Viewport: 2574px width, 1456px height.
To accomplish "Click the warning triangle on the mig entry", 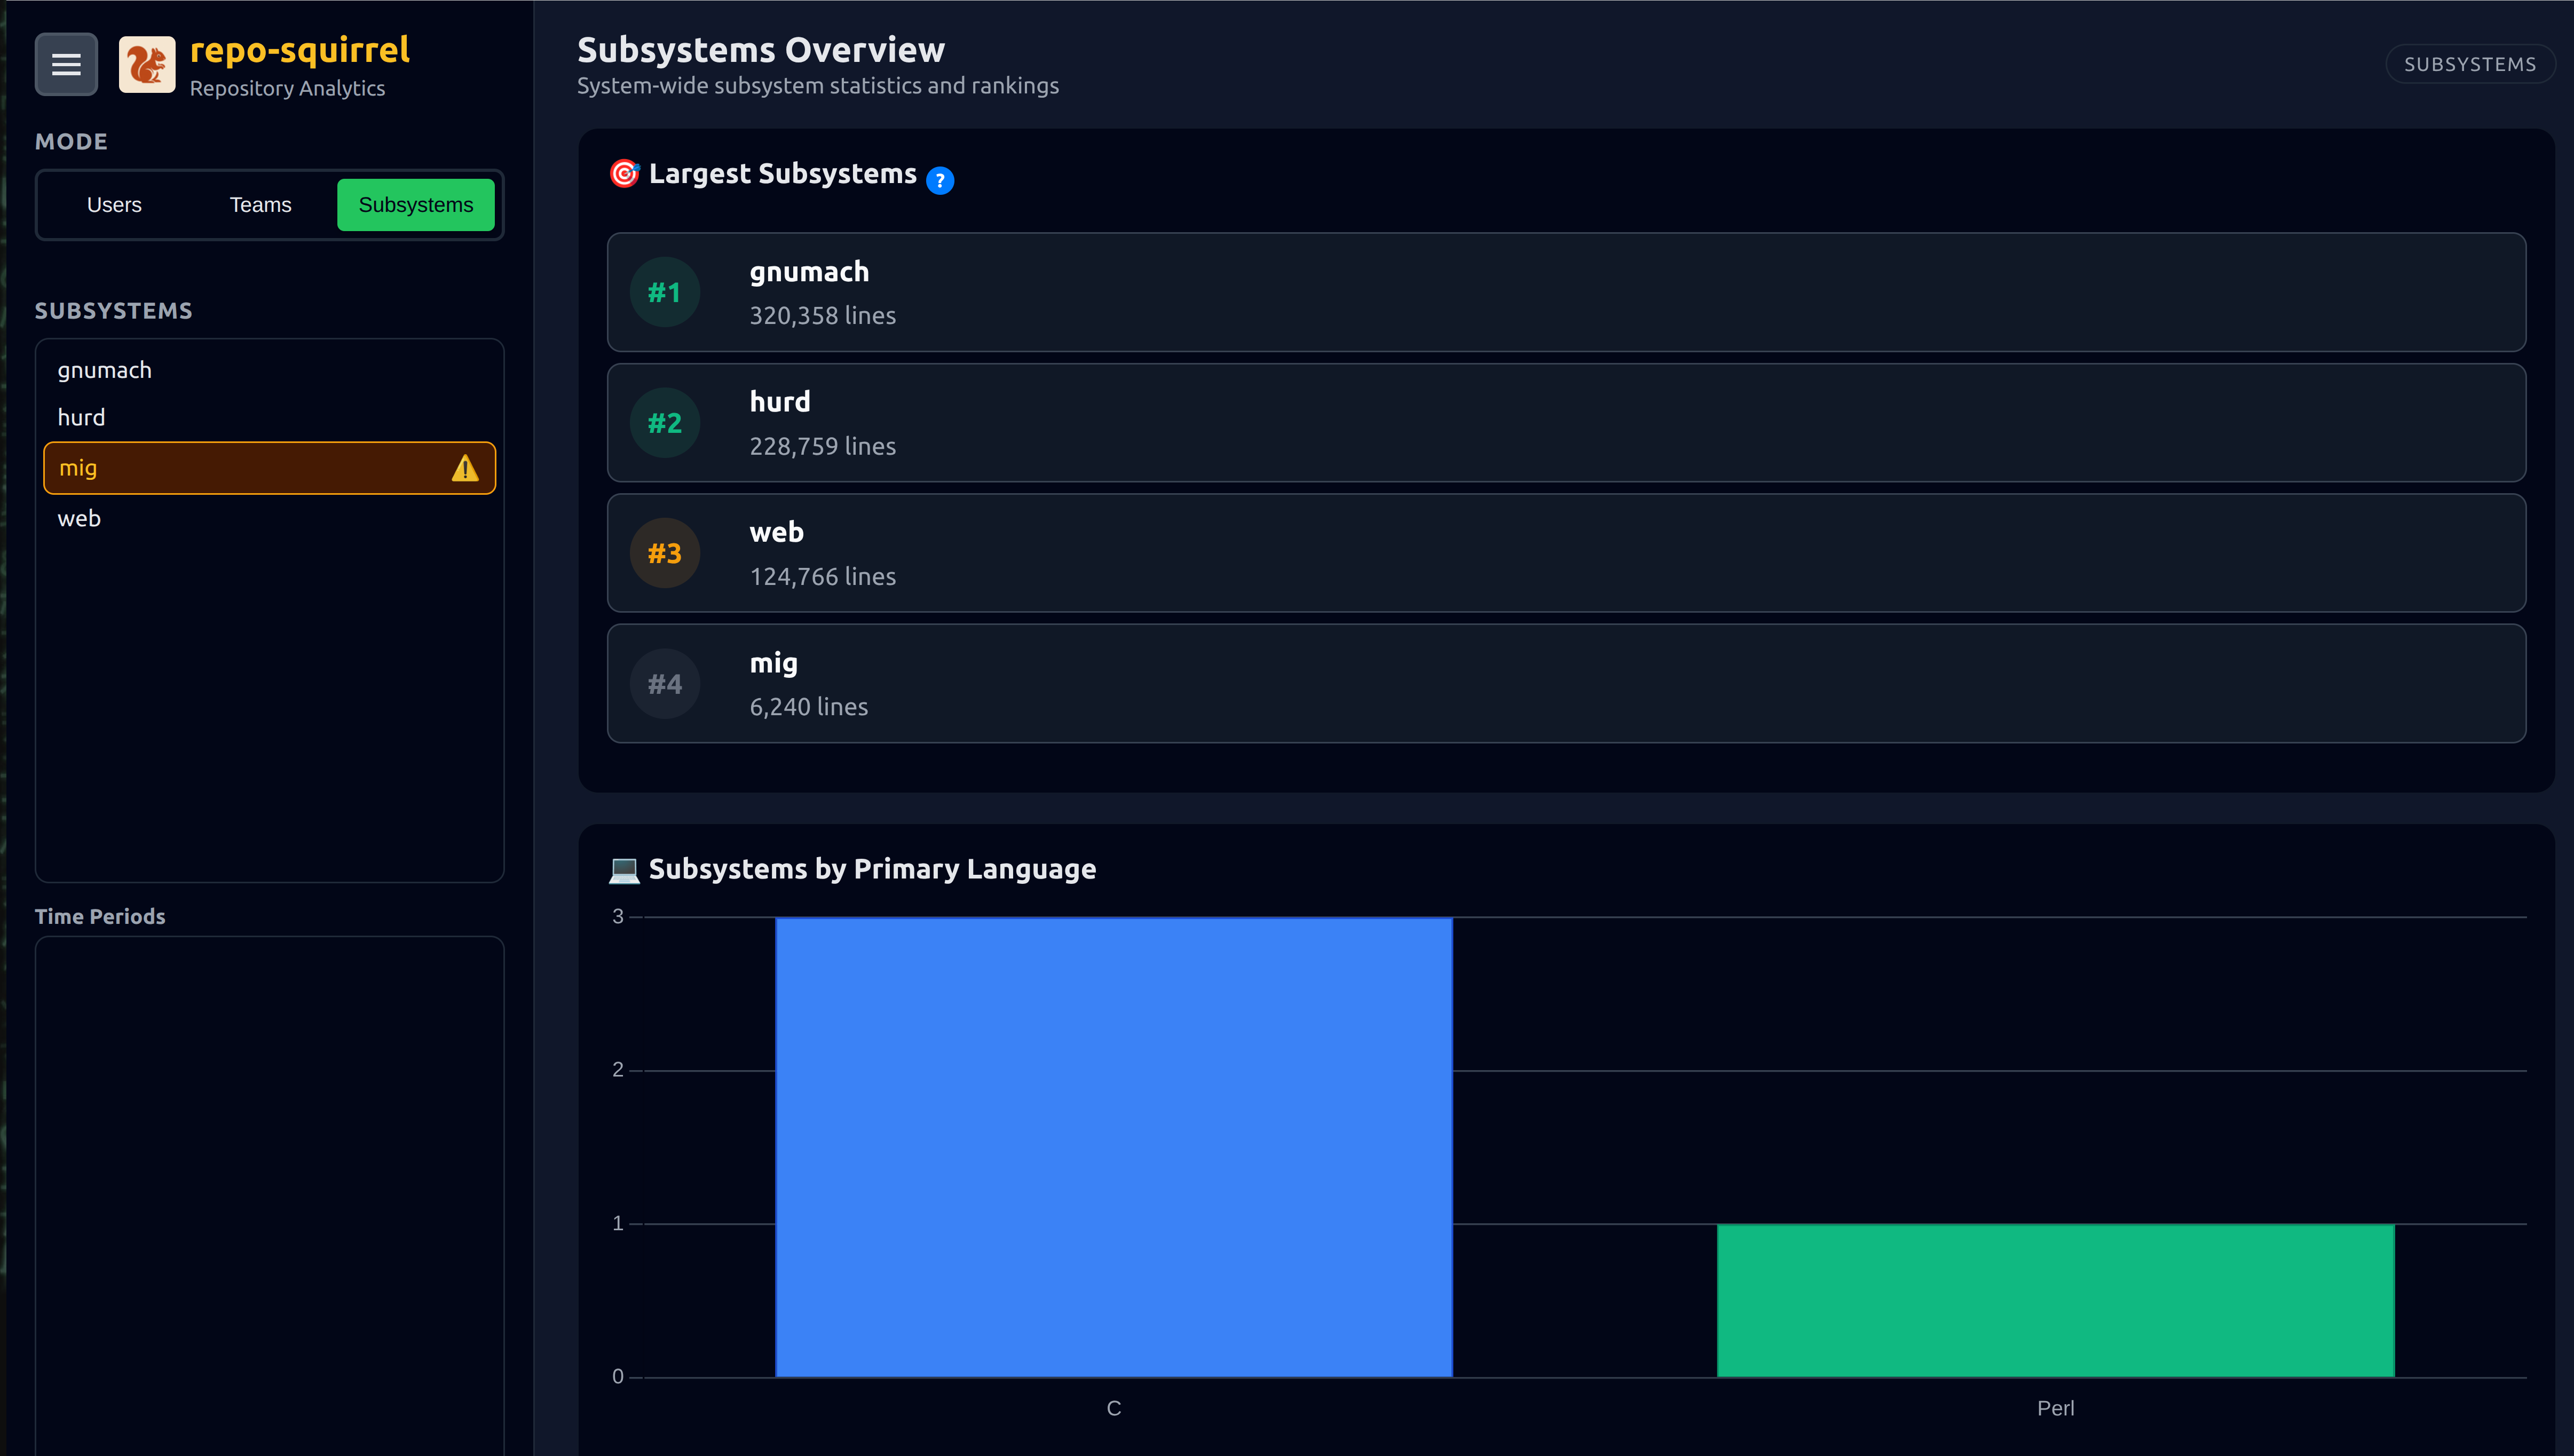I will 466,467.
